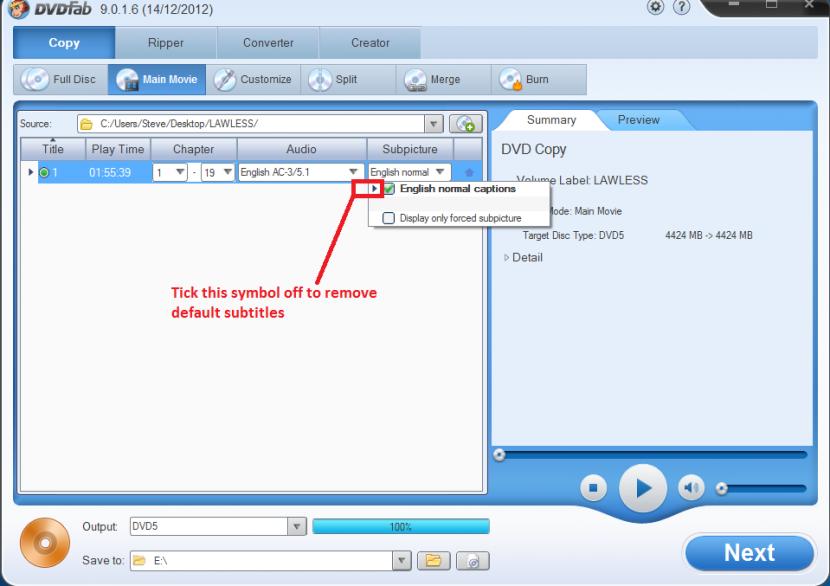Screen dimensions: 830x586
Task: Open the Preview tab
Action: [638, 120]
